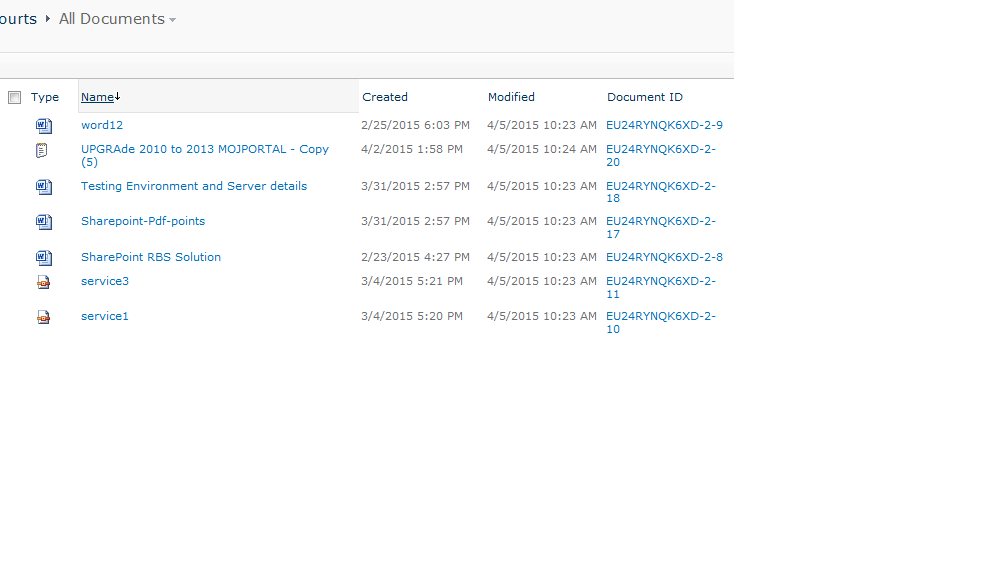Click the Word icon beside SharePoint RBS Solution
The height and width of the screenshot is (577, 1002).
tap(43, 258)
